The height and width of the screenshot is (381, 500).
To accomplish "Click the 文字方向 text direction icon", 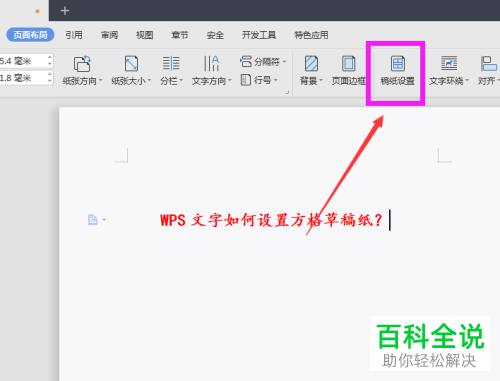I will click(x=211, y=63).
